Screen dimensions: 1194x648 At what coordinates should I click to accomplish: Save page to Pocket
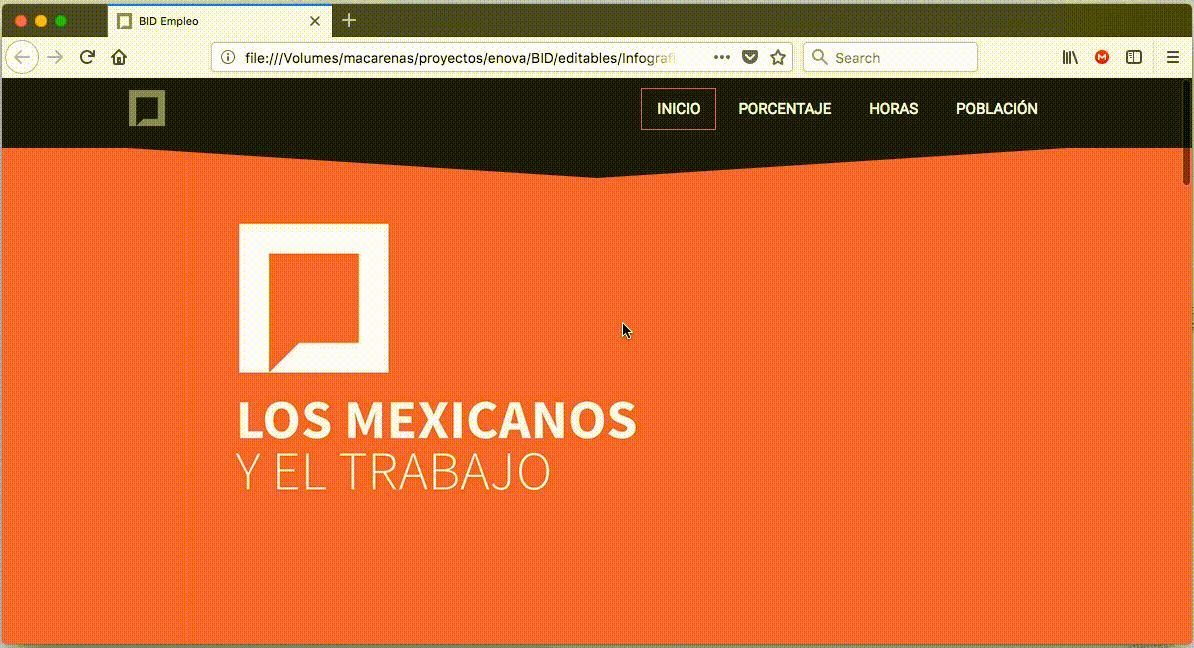[750, 58]
